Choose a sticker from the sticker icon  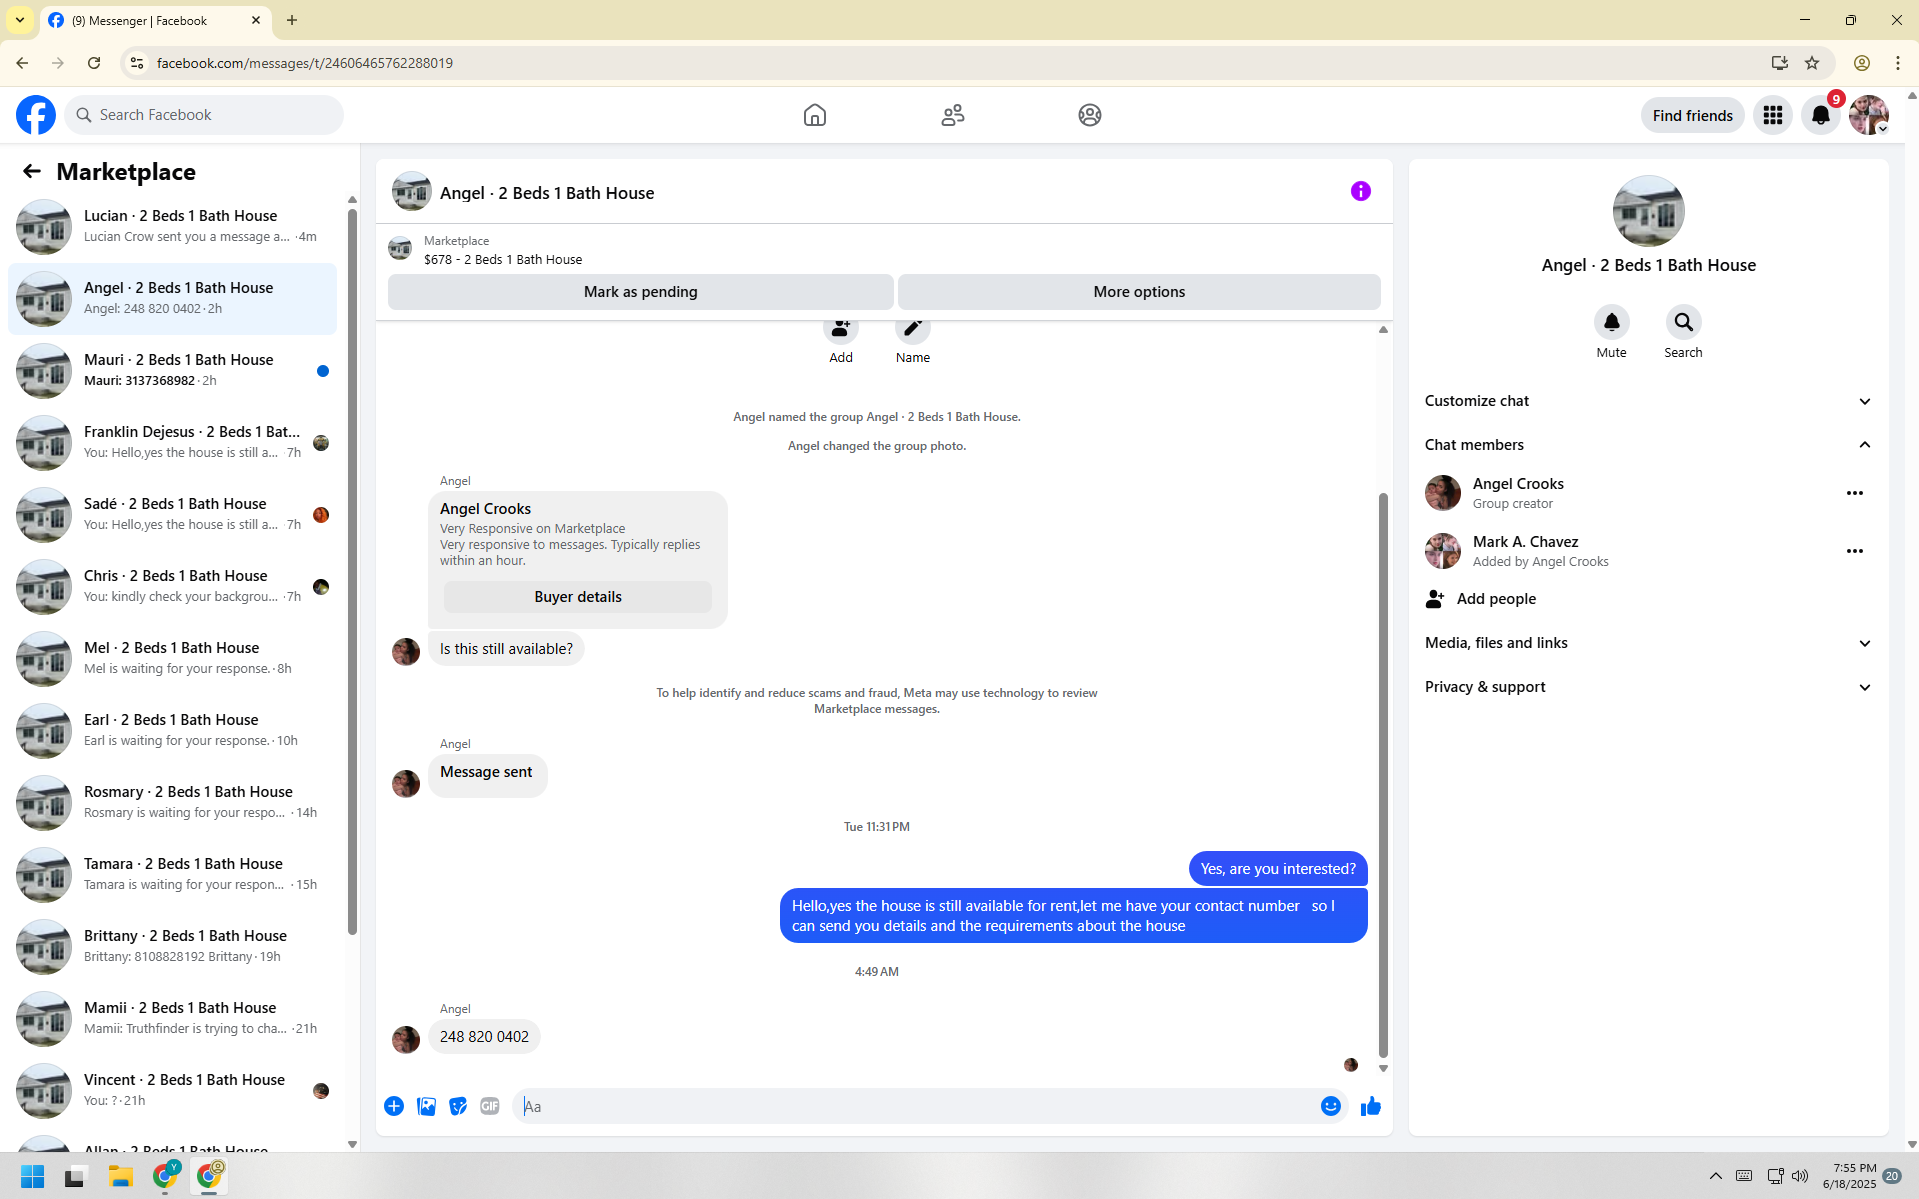pos(458,1106)
